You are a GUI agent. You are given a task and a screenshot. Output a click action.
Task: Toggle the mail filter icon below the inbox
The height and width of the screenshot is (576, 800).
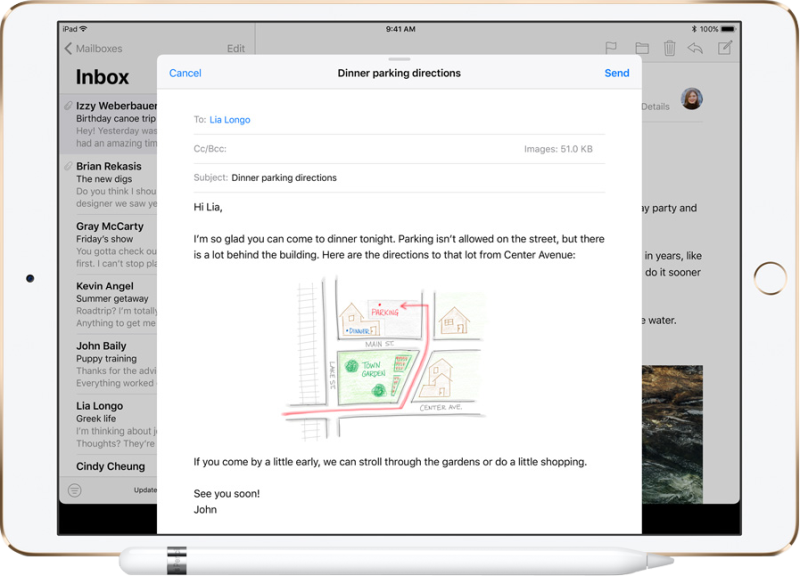tap(74, 490)
